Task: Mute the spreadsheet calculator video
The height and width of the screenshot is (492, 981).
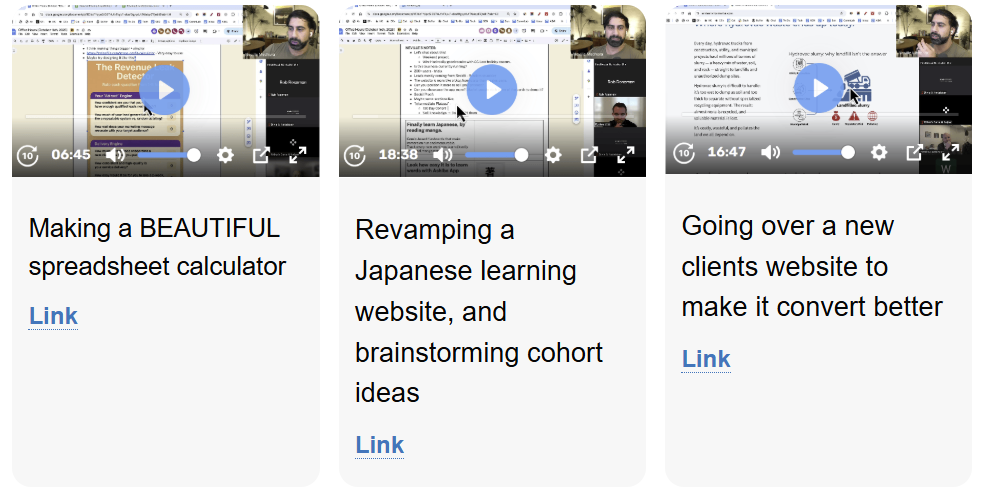Action: coord(116,155)
